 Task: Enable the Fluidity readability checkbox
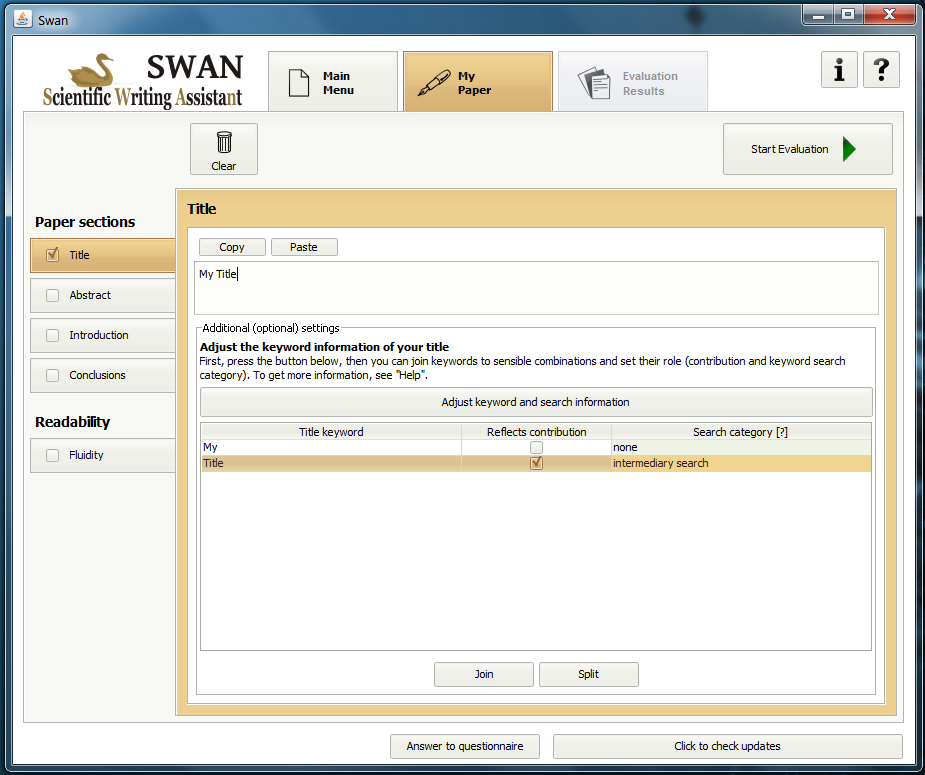coord(53,455)
